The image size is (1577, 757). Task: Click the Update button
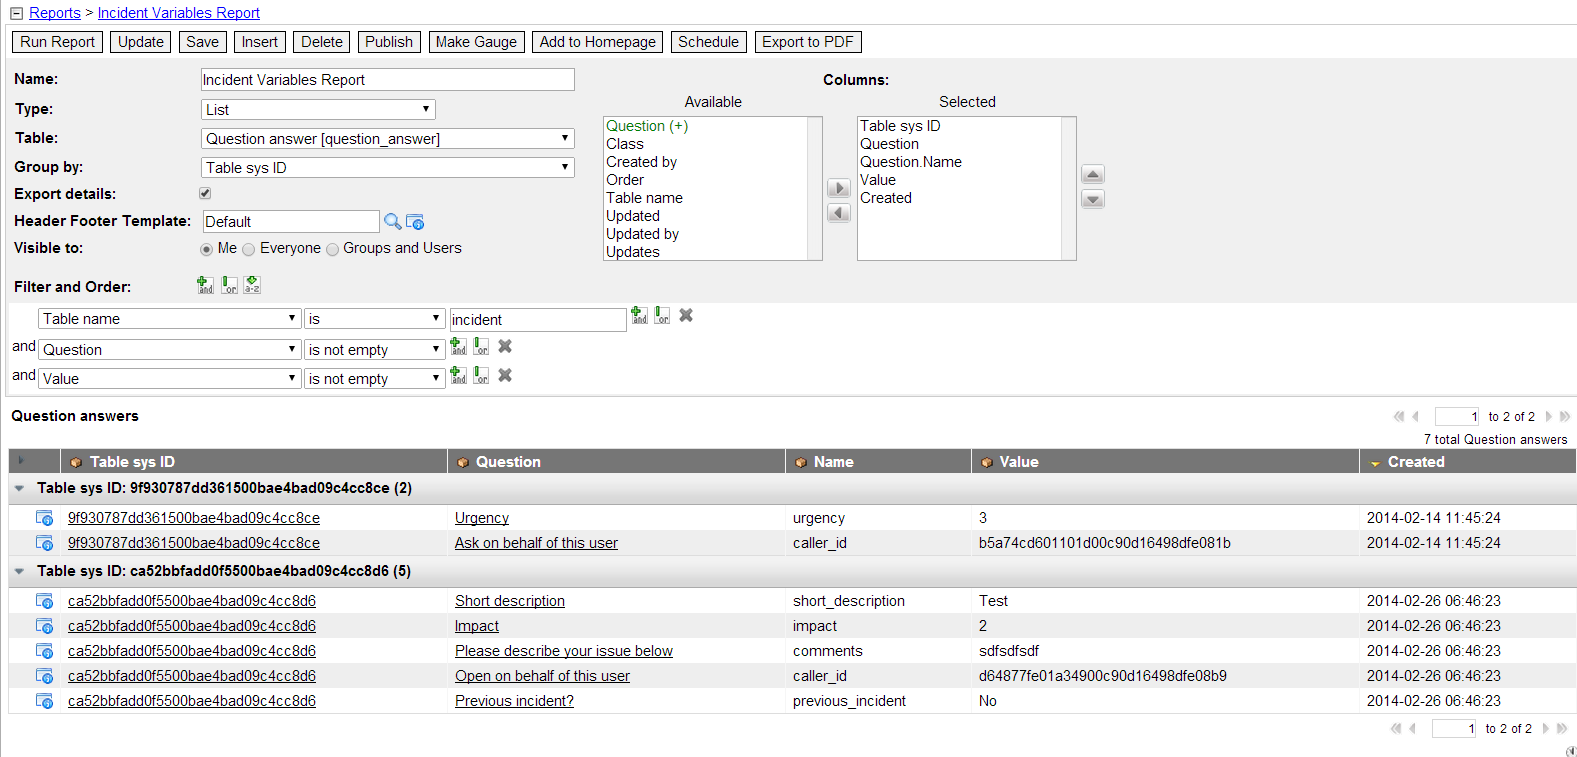140,42
